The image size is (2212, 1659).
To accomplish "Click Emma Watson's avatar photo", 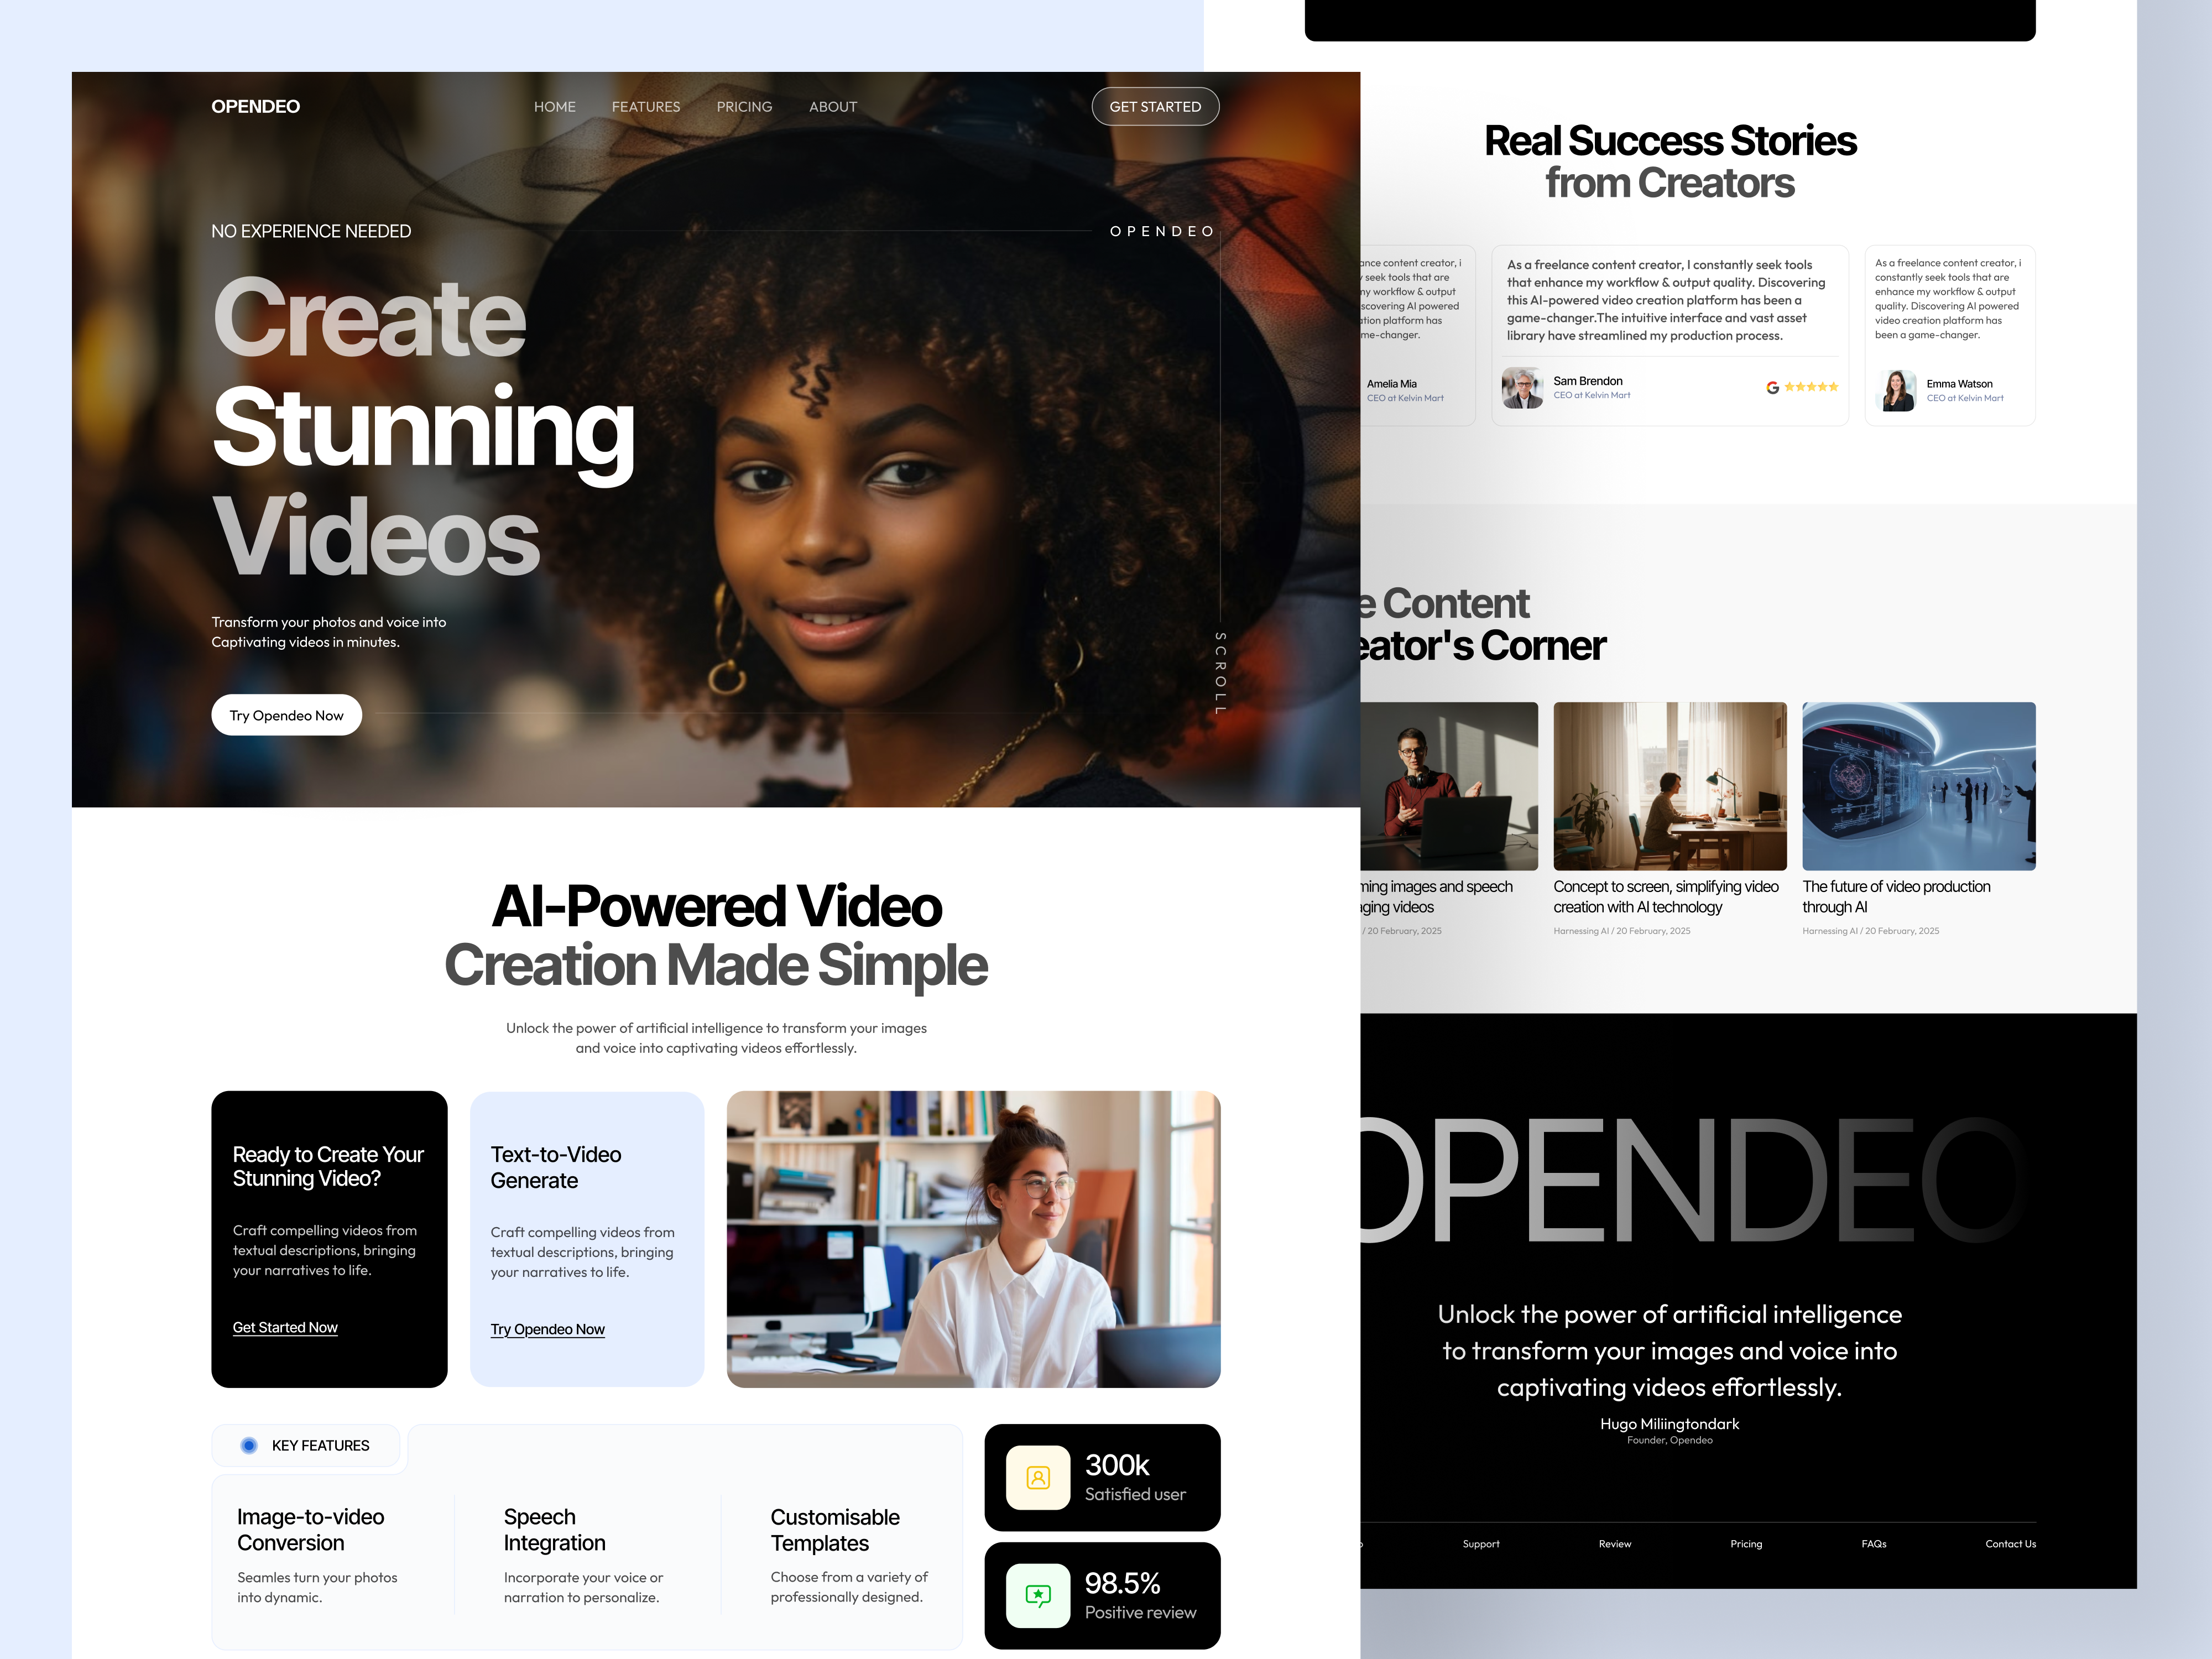I will 1897,390.
